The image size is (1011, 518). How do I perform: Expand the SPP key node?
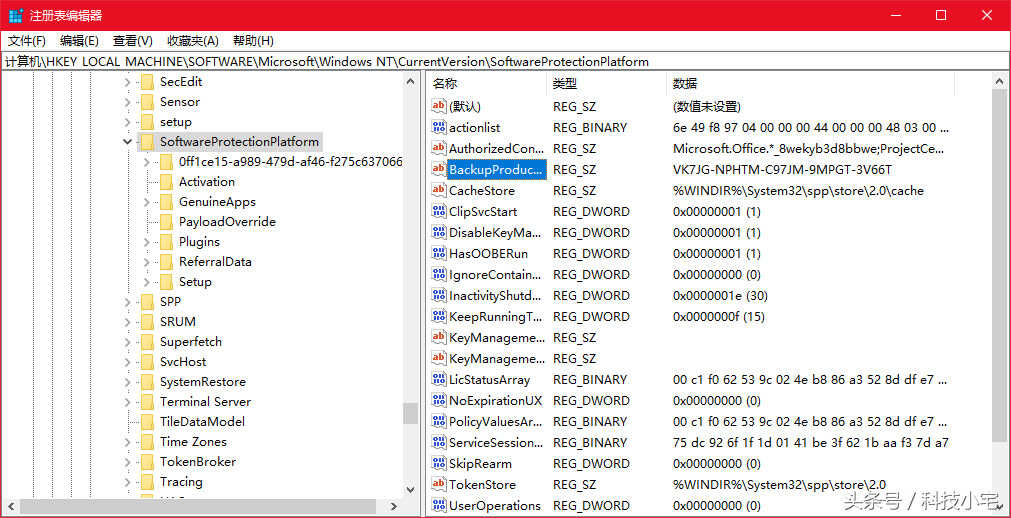point(128,302)
